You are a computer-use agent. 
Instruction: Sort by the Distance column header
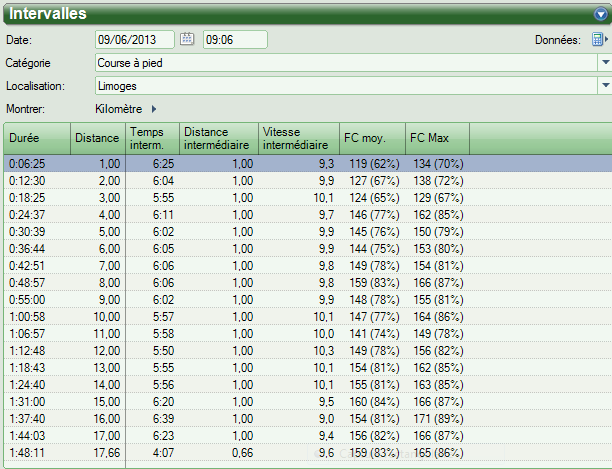point(98,138)
